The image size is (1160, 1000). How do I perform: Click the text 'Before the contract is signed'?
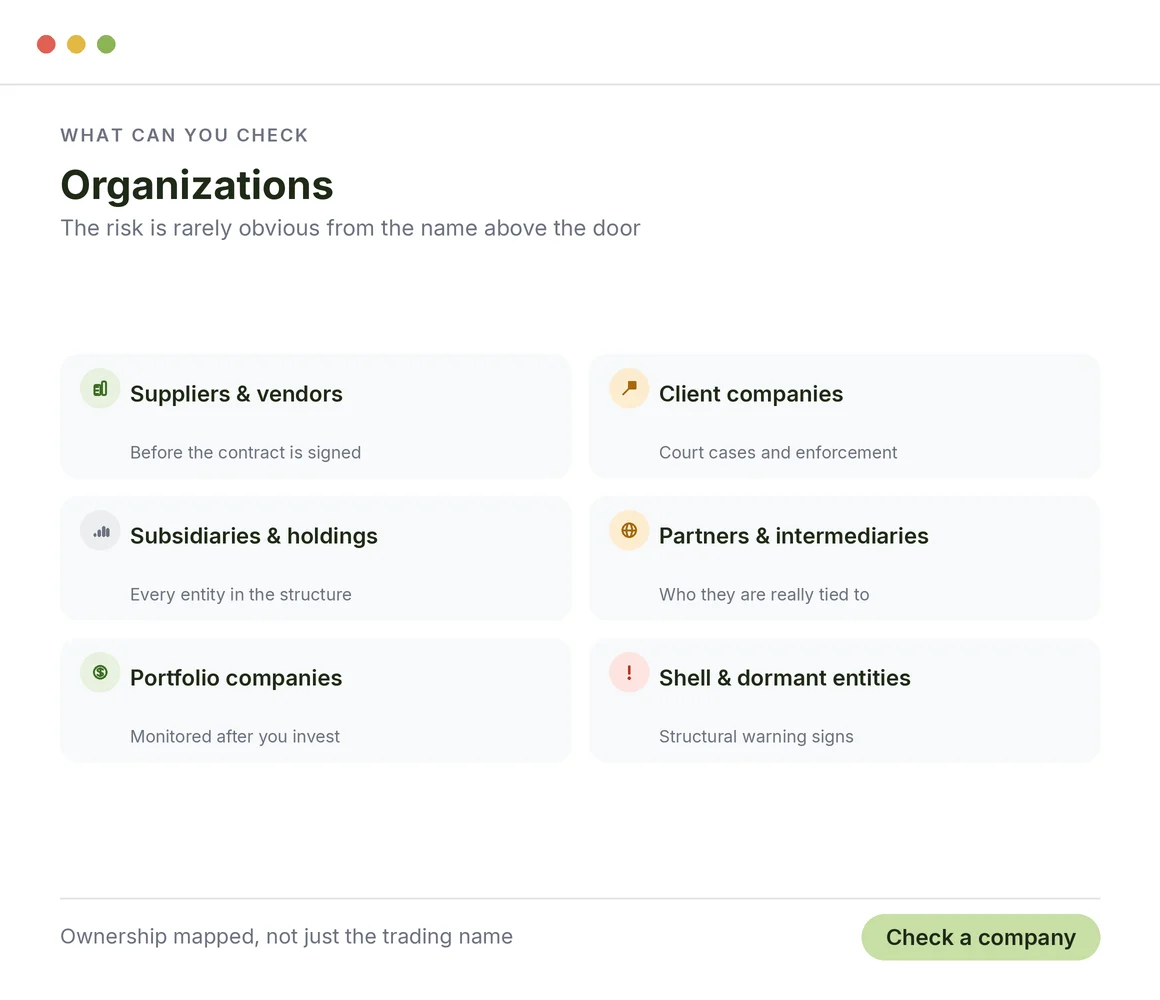point(246,453)
